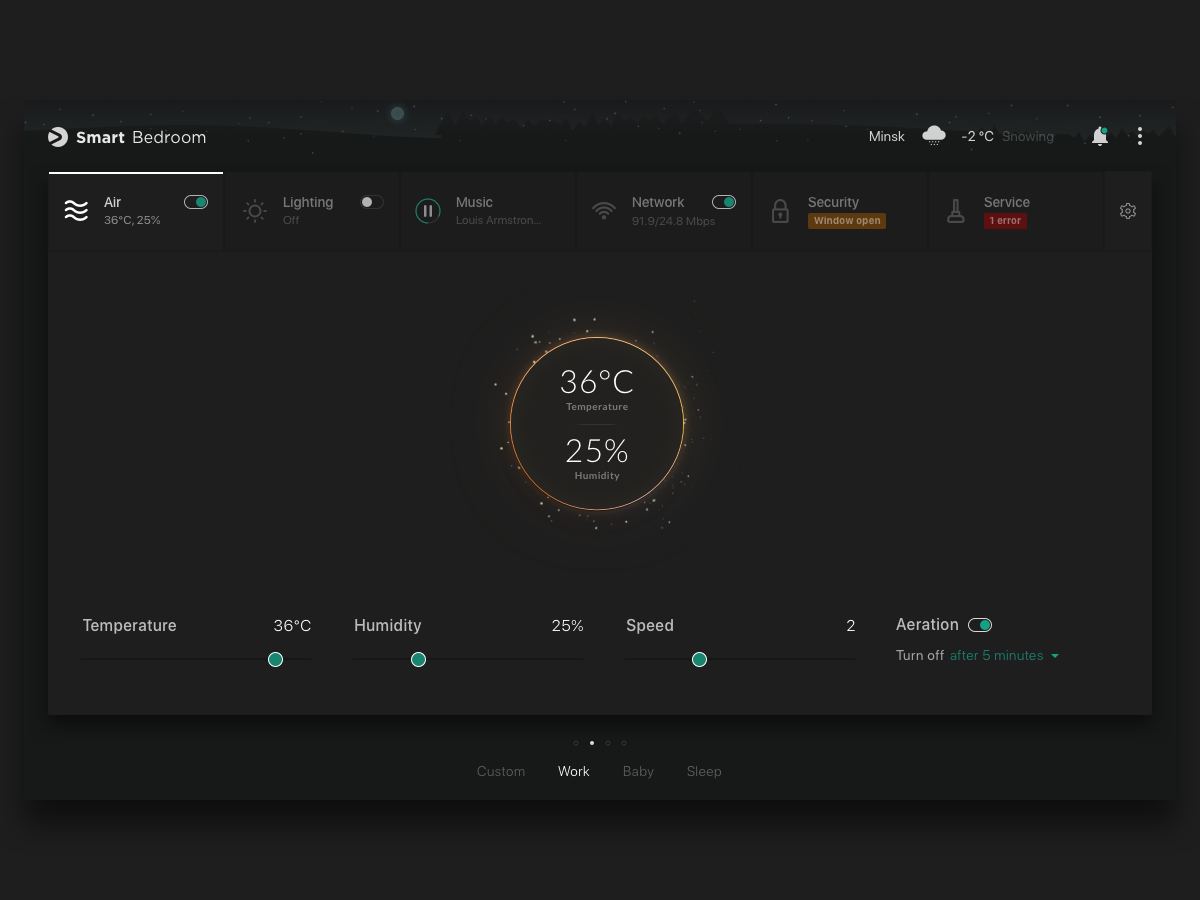
Task: Click the Service brush icon
Action: [x=956, y=211]
